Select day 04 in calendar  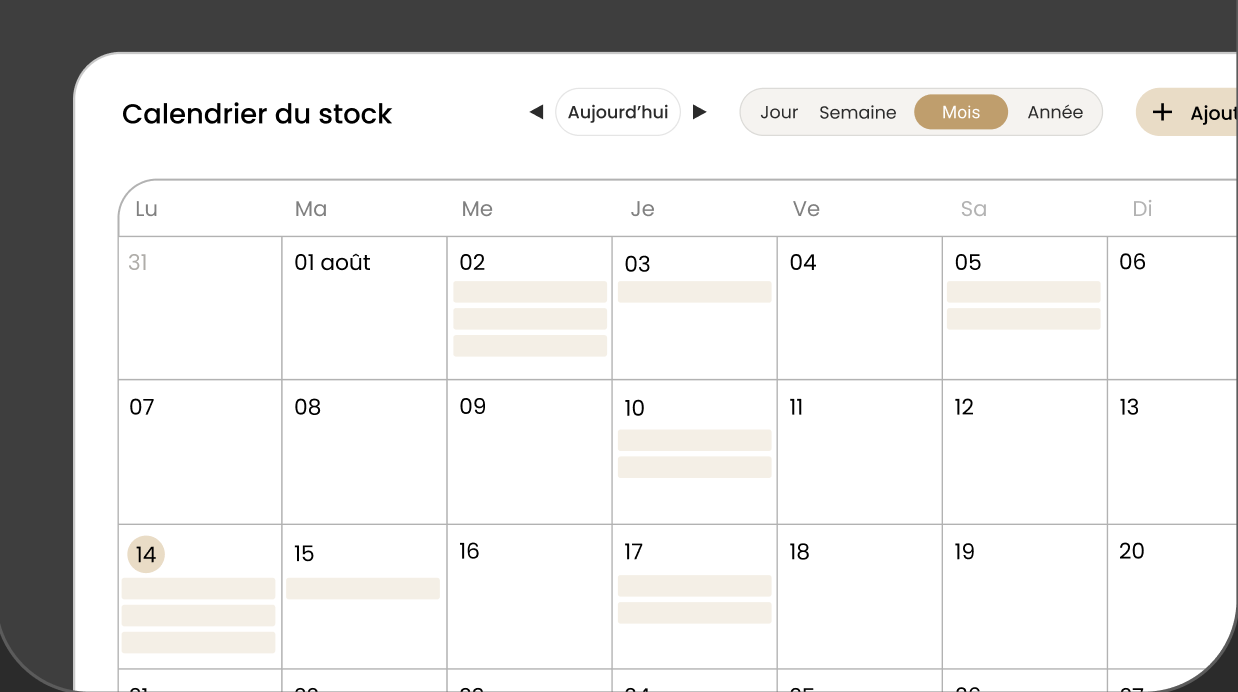coord(803,262)
